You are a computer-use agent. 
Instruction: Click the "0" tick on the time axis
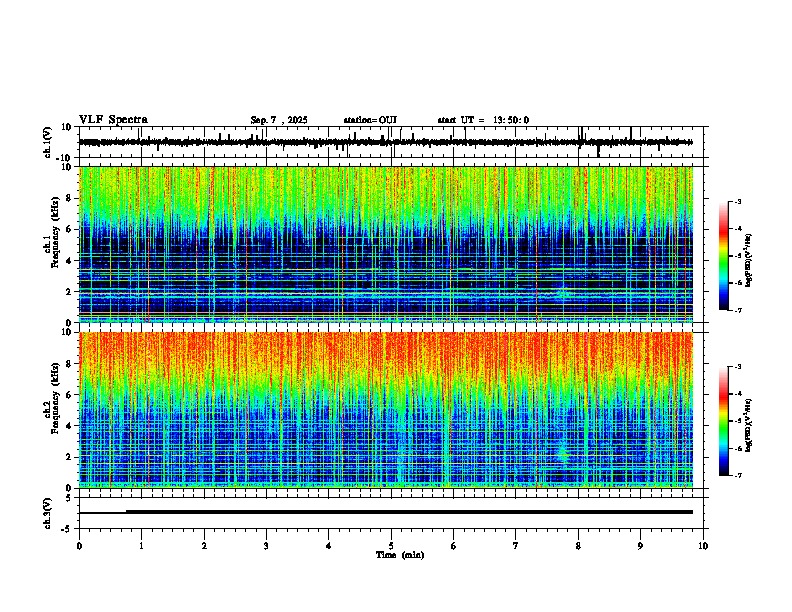click(79, 546)
